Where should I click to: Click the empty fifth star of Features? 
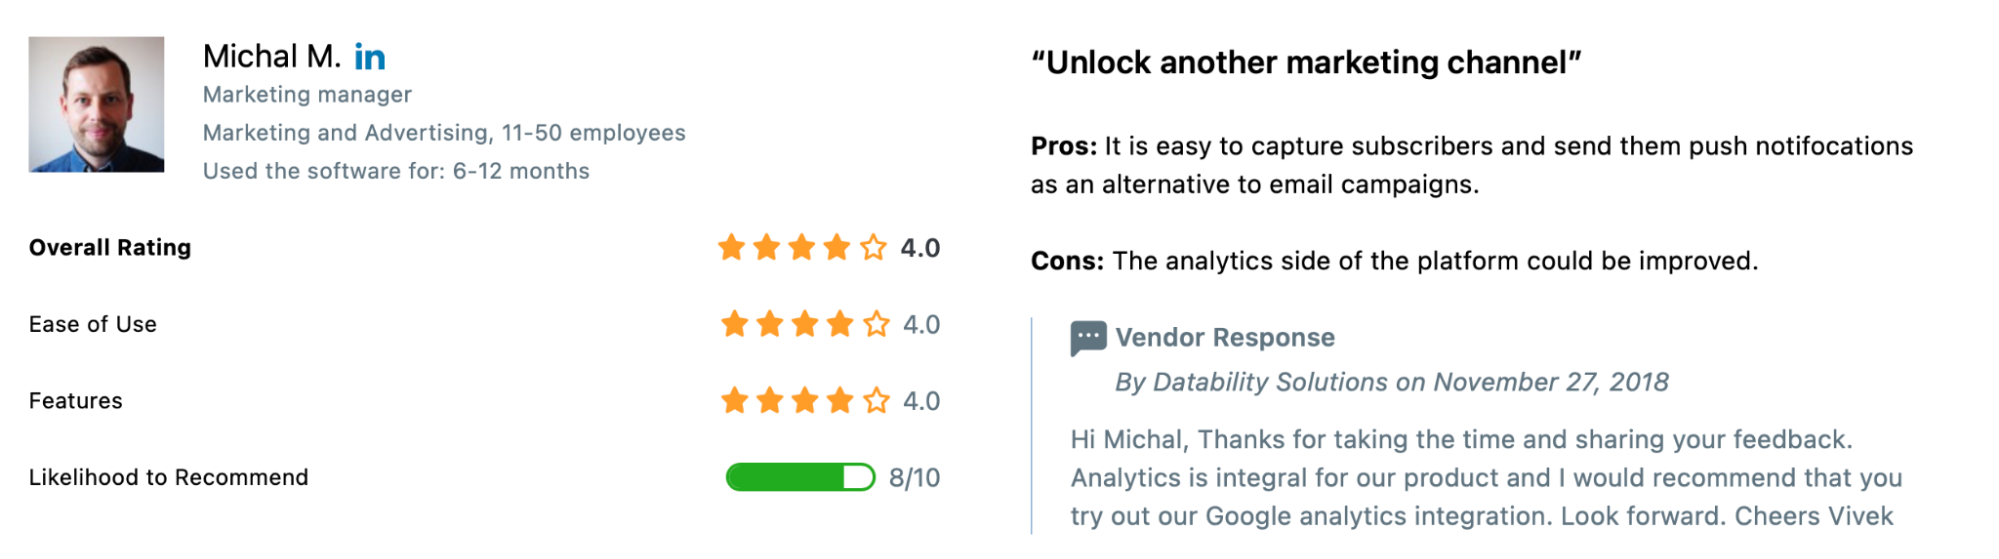click(876, 401)
